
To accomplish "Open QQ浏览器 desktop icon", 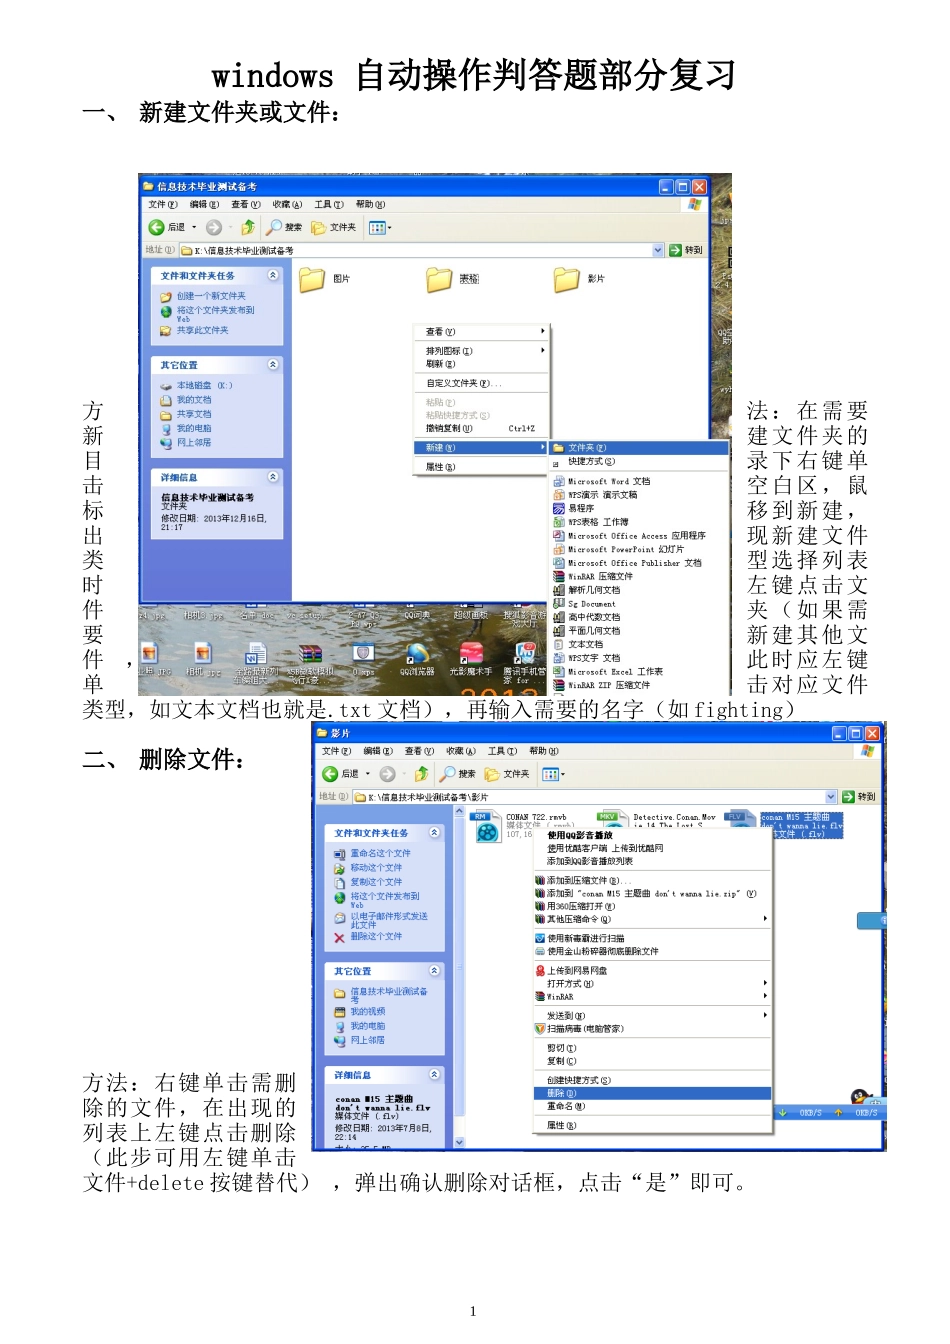I will (x=417, y=660).
